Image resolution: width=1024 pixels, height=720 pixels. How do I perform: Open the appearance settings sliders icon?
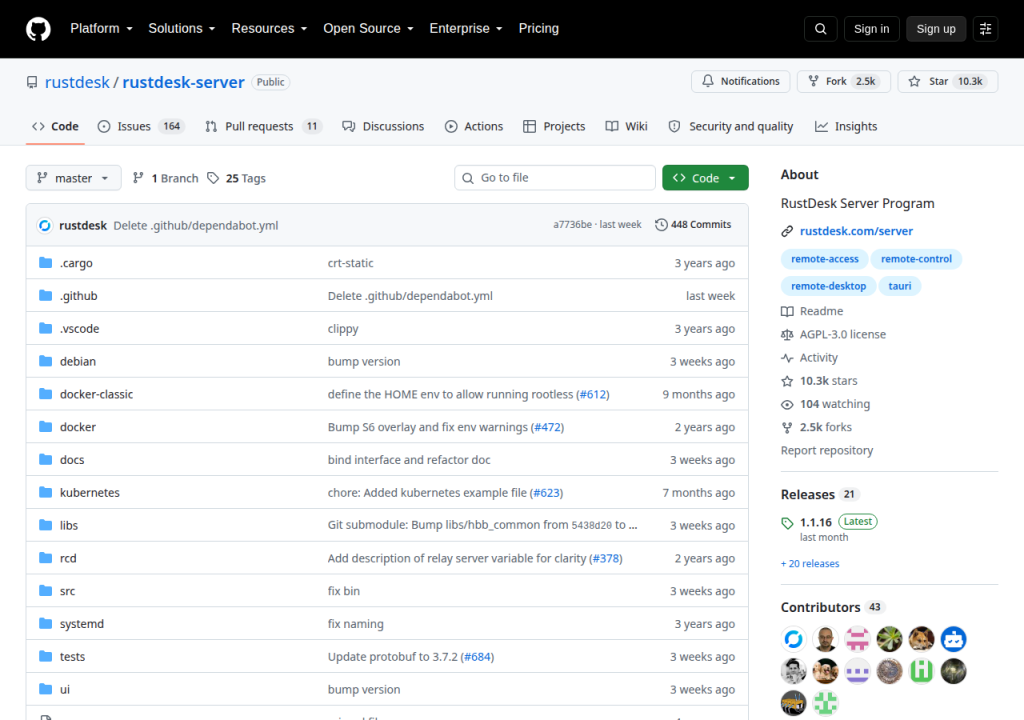(x=985, y=29)
